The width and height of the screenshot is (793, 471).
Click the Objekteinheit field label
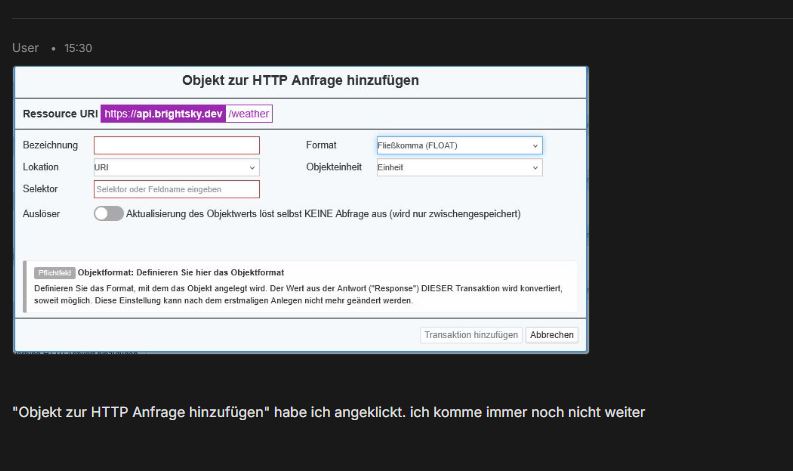pyautogui.click(x=333, y=167)
